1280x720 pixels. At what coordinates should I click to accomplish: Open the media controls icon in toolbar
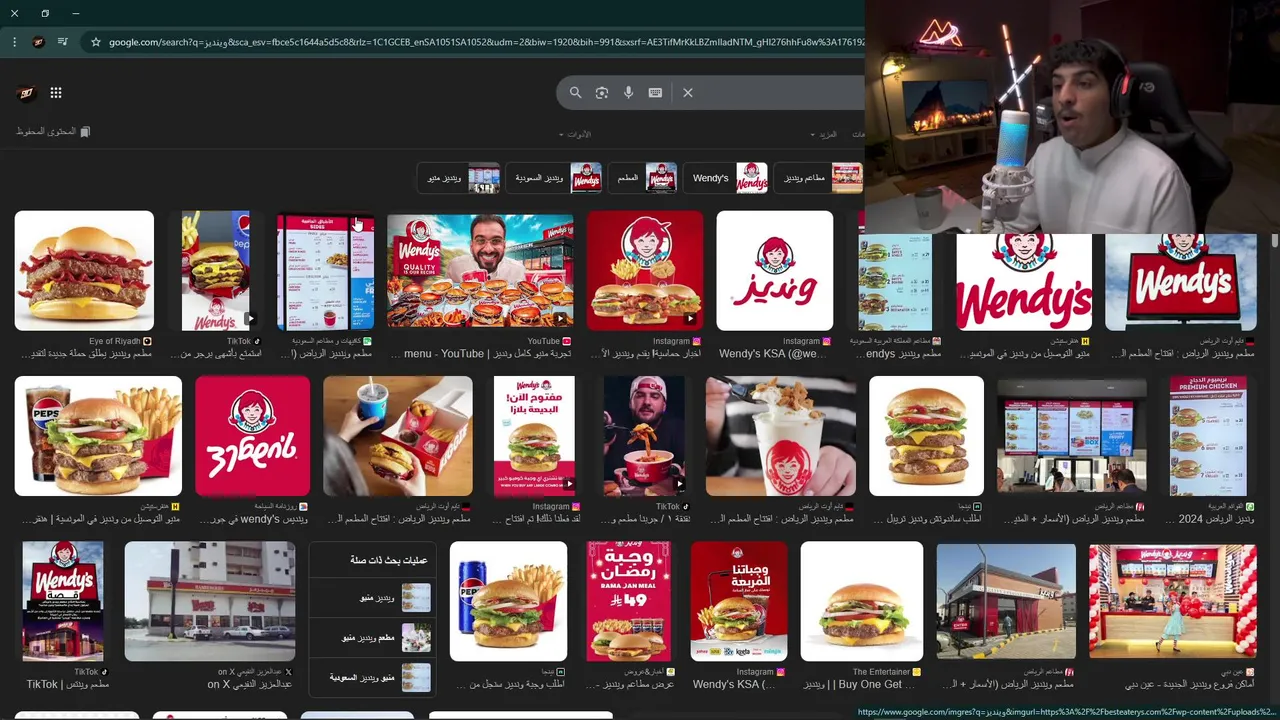[63, 42]
